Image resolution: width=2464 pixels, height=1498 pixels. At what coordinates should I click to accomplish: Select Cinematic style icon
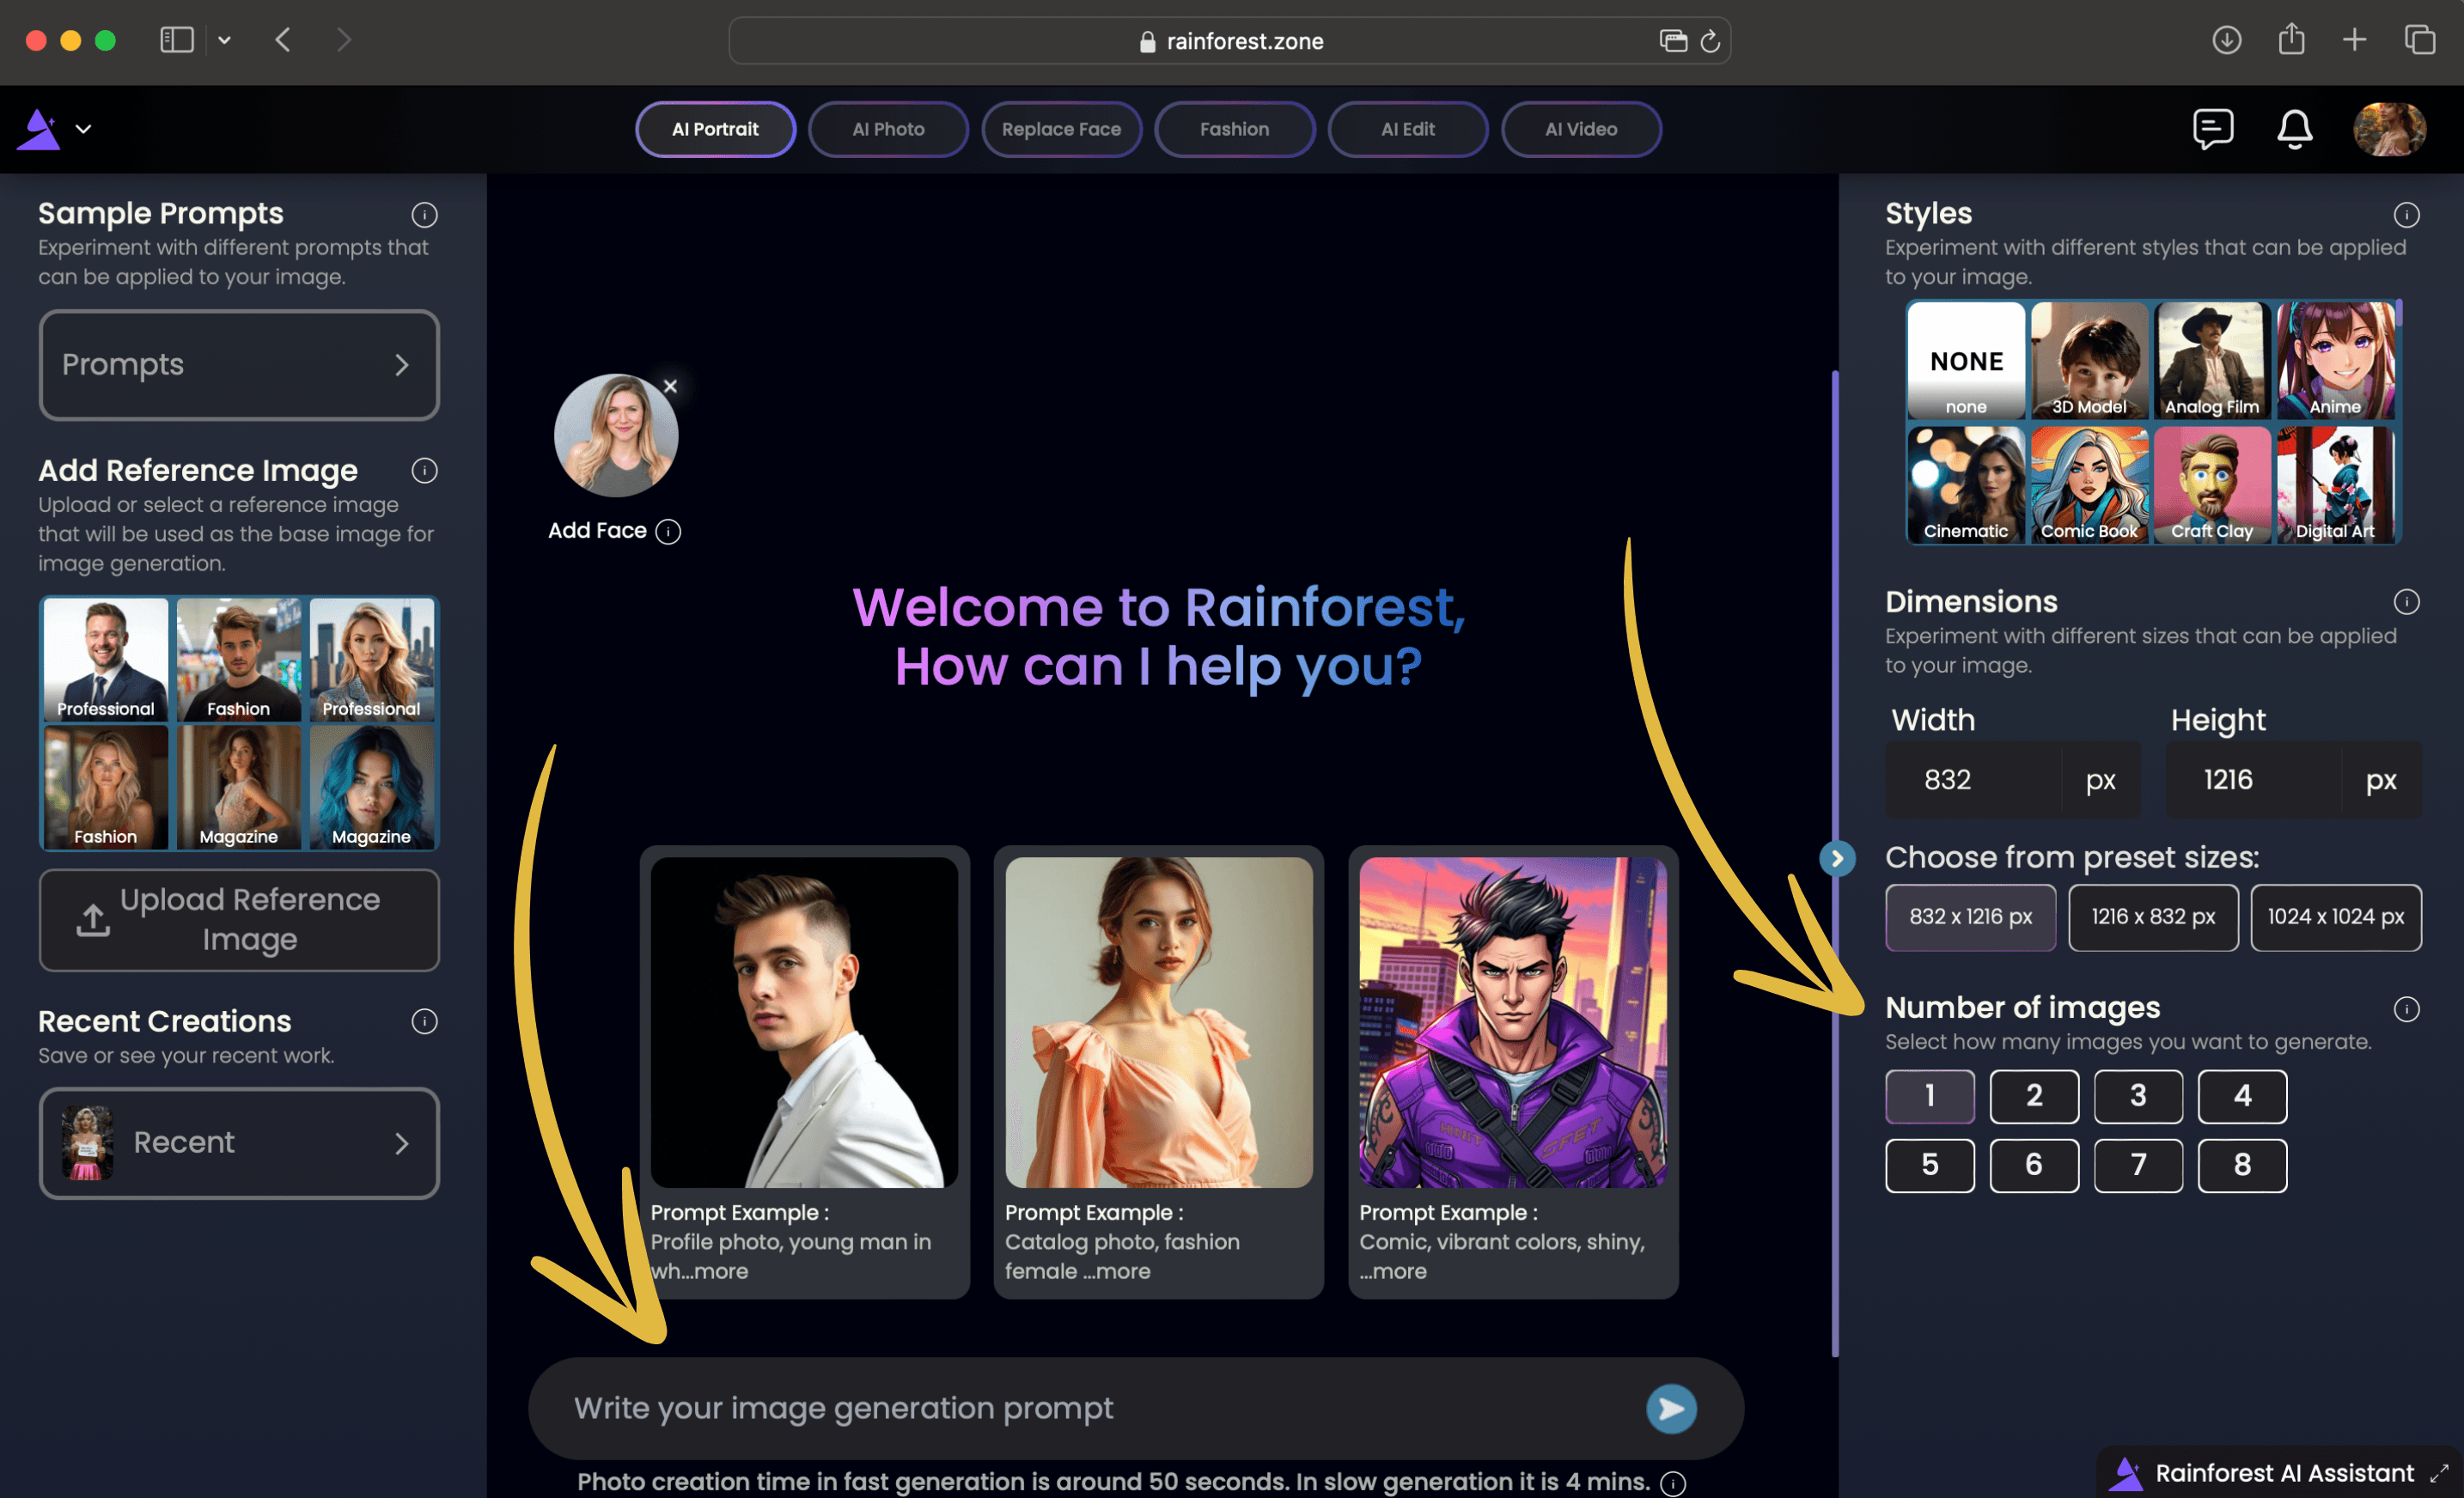pos(1966,484)
